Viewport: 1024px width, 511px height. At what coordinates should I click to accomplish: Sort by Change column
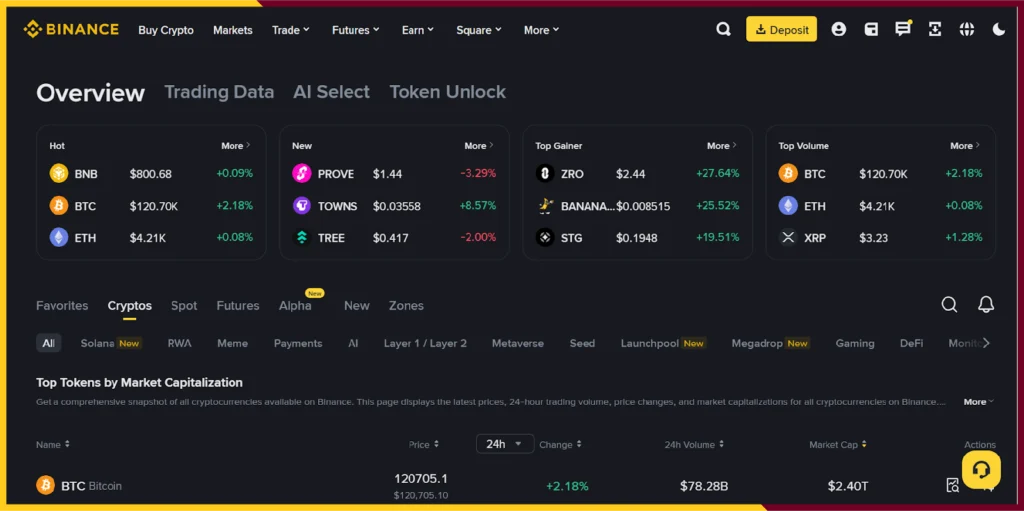[x=560, y=444]
